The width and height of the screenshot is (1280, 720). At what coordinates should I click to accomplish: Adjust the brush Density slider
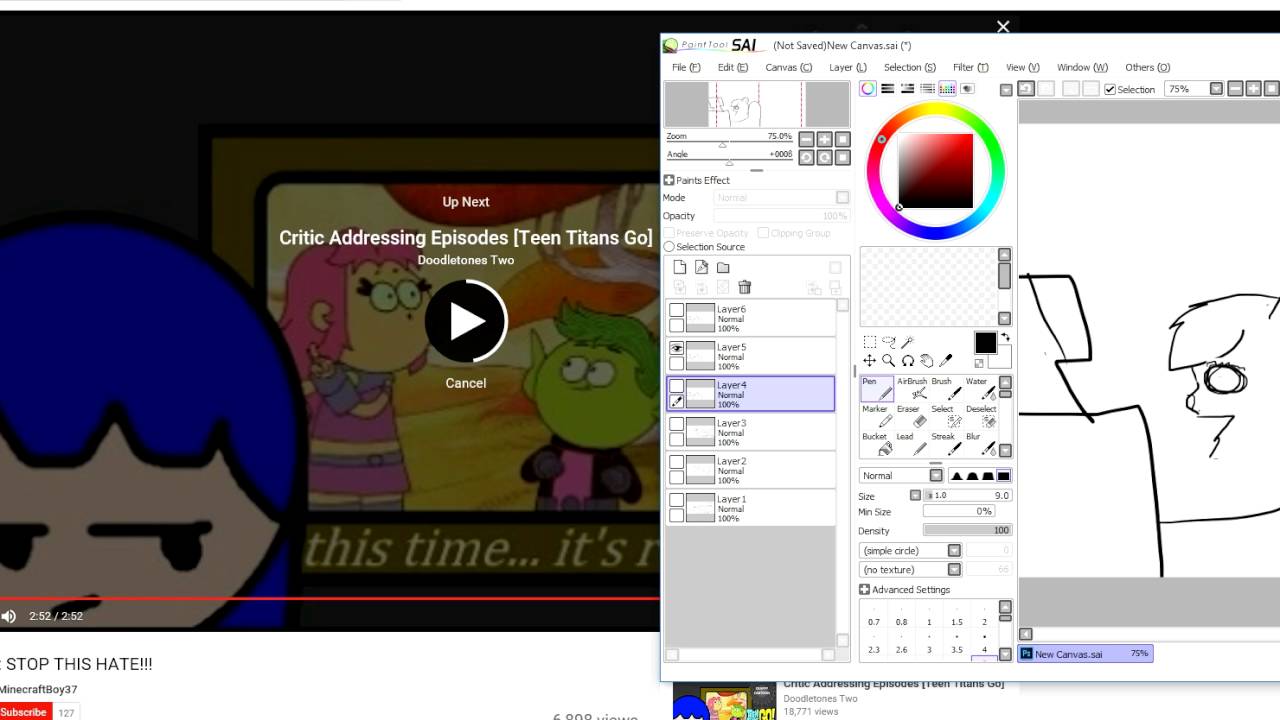coord(967,530)
